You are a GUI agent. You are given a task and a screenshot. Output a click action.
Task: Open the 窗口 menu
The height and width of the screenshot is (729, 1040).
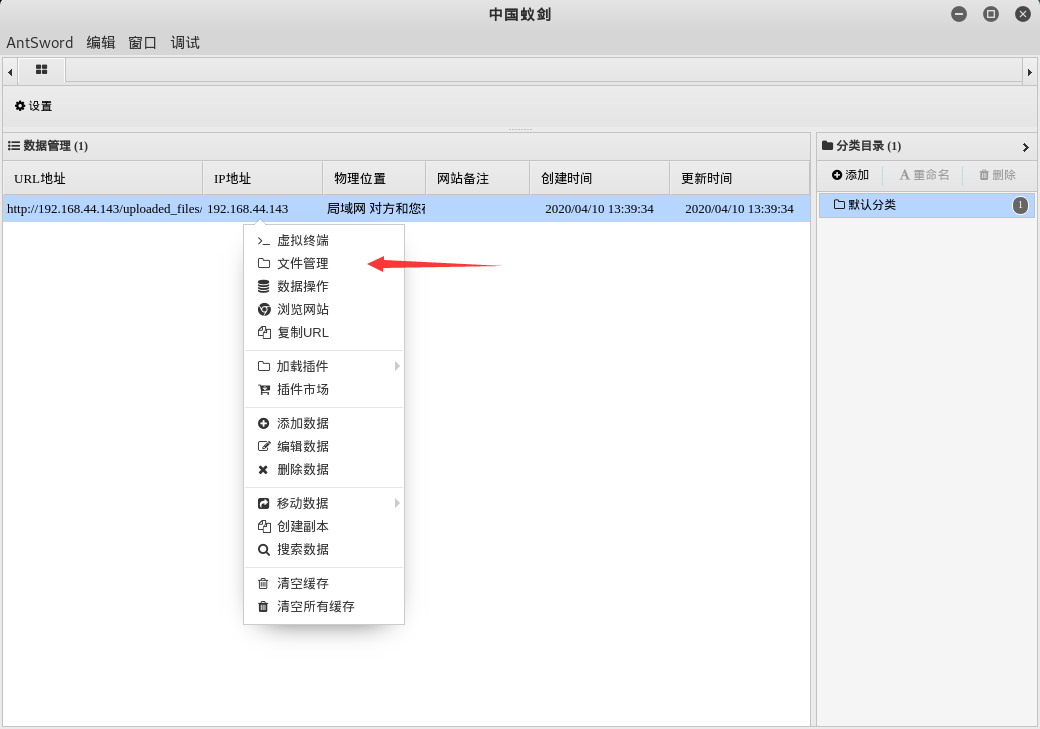click(143, 42)
